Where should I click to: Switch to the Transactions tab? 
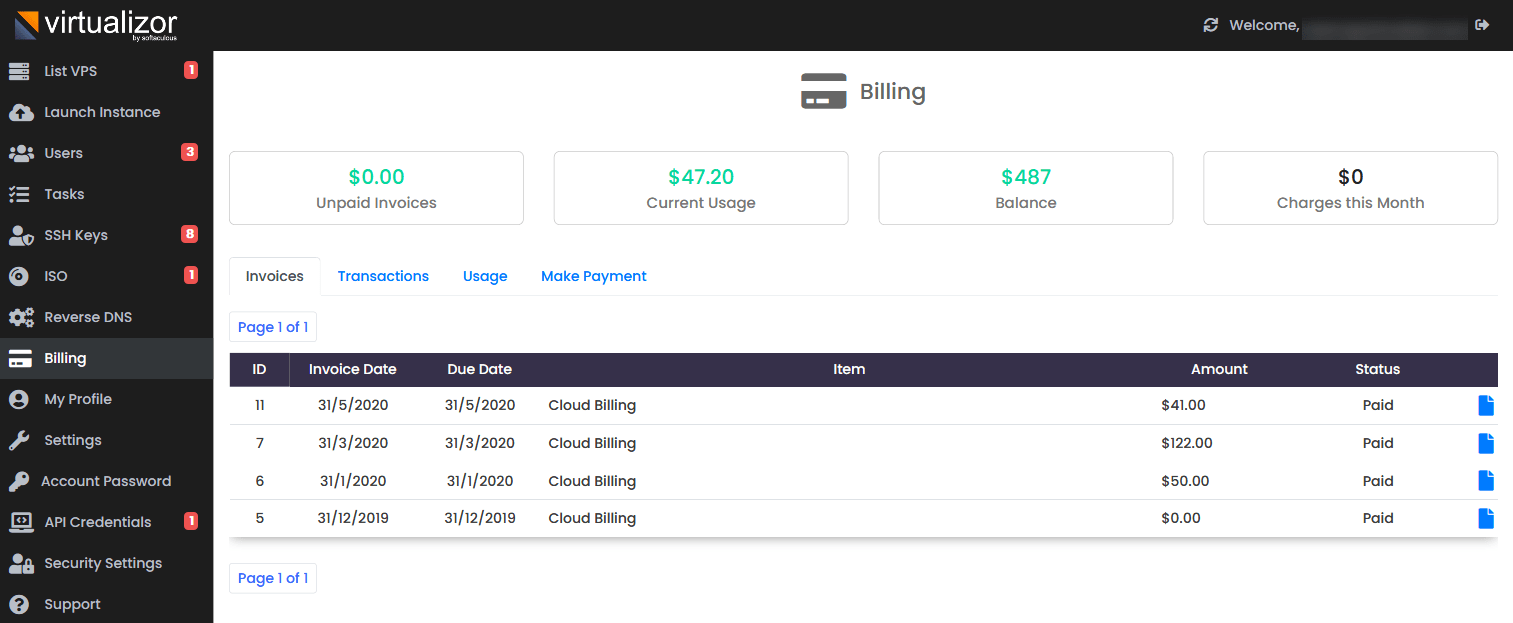383,275
